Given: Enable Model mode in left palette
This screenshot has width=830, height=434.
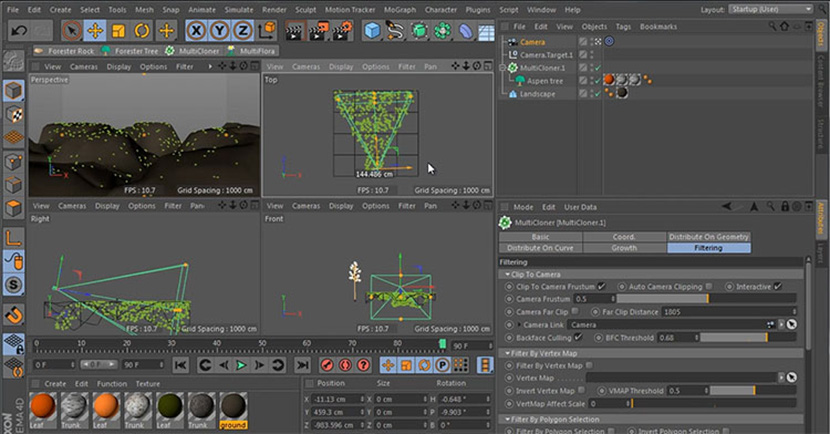Looking at the screenshot, I should click(14, 91).
